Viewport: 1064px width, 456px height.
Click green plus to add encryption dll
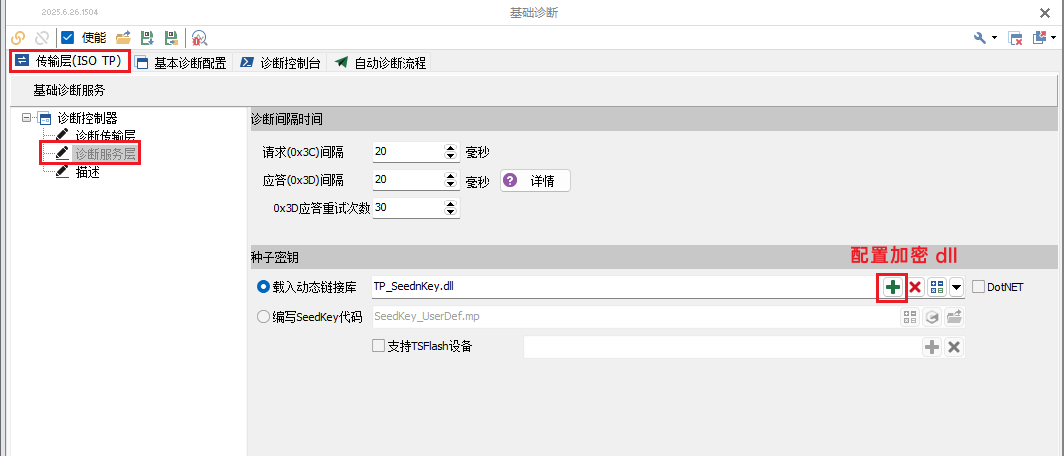click(893, 287)
